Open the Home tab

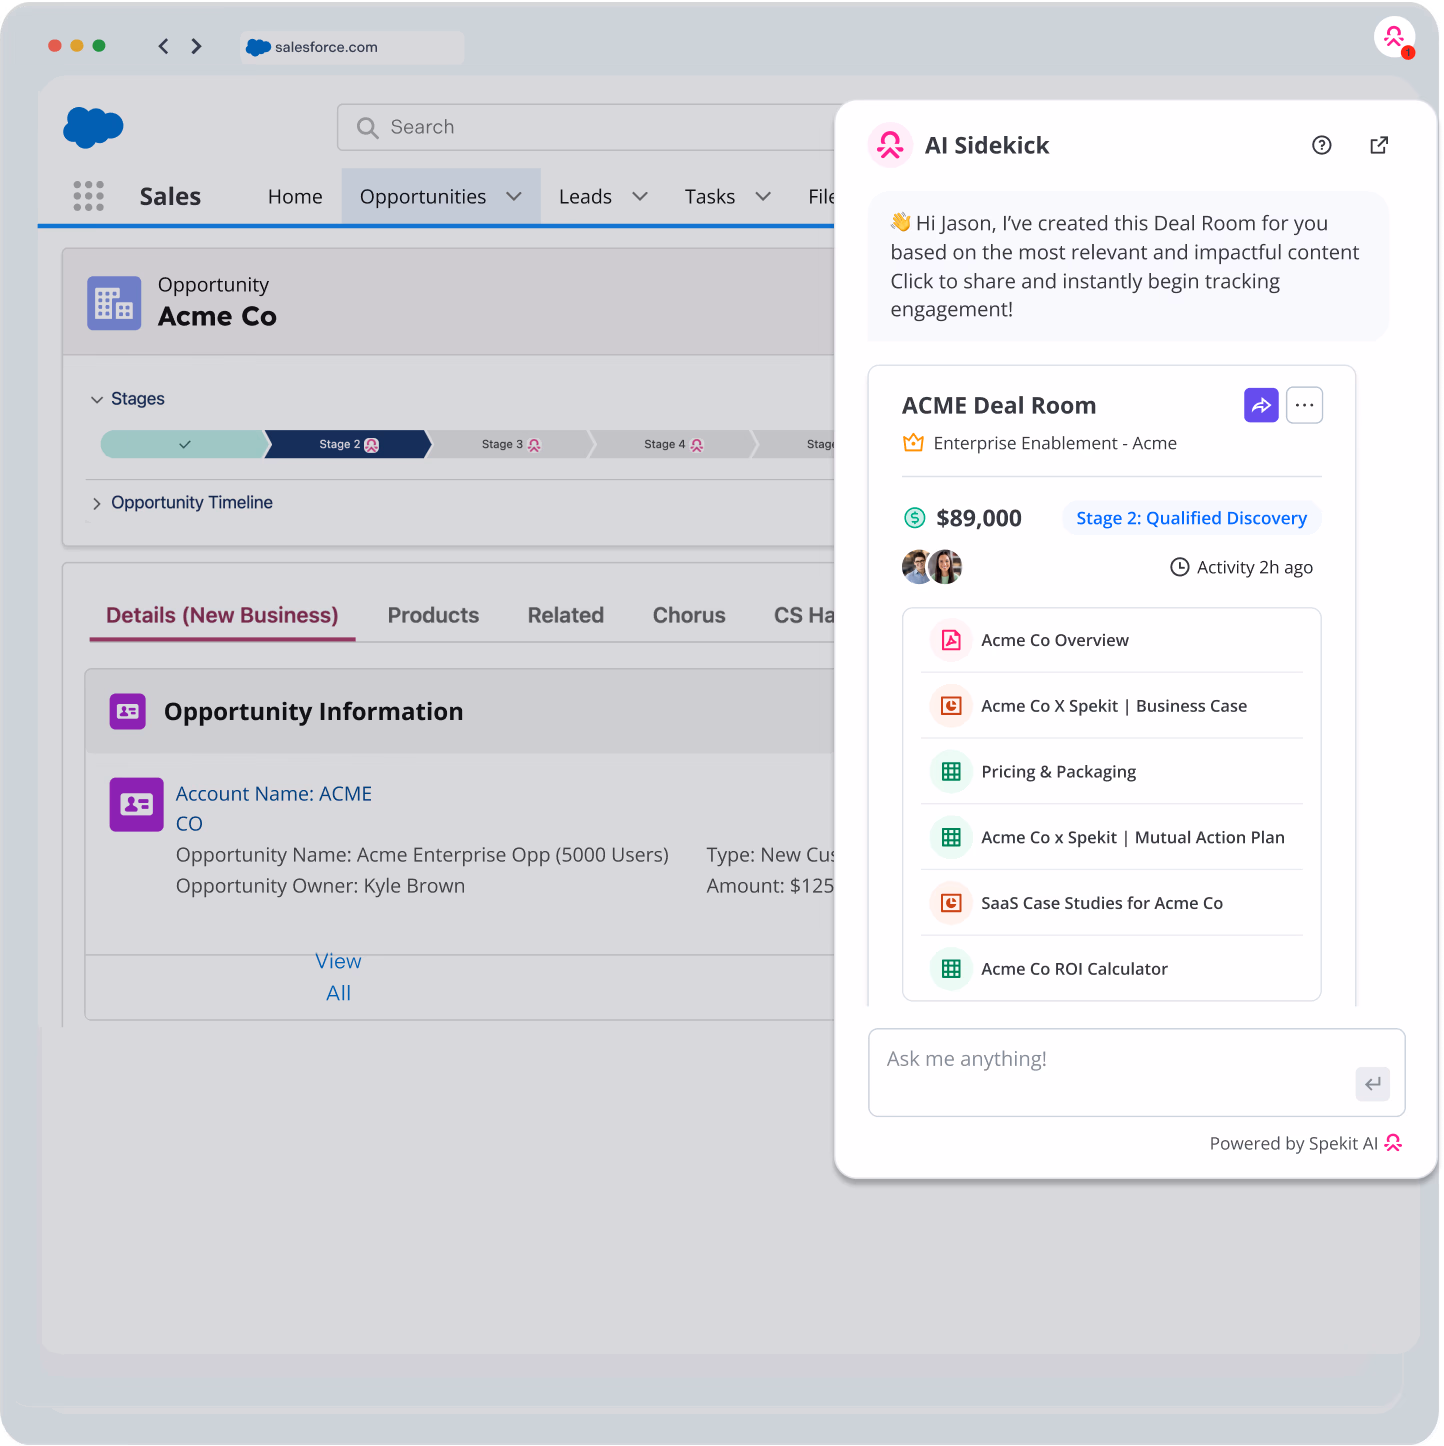(x=295, y=197)
